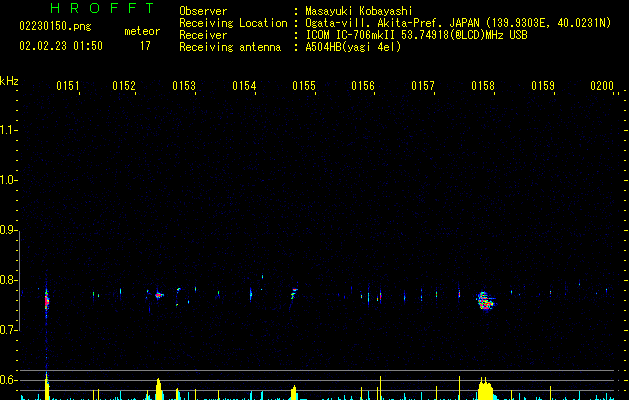The image size is (629, 400).
Task: Click the meteor count 17
Action: pos(145,46)
